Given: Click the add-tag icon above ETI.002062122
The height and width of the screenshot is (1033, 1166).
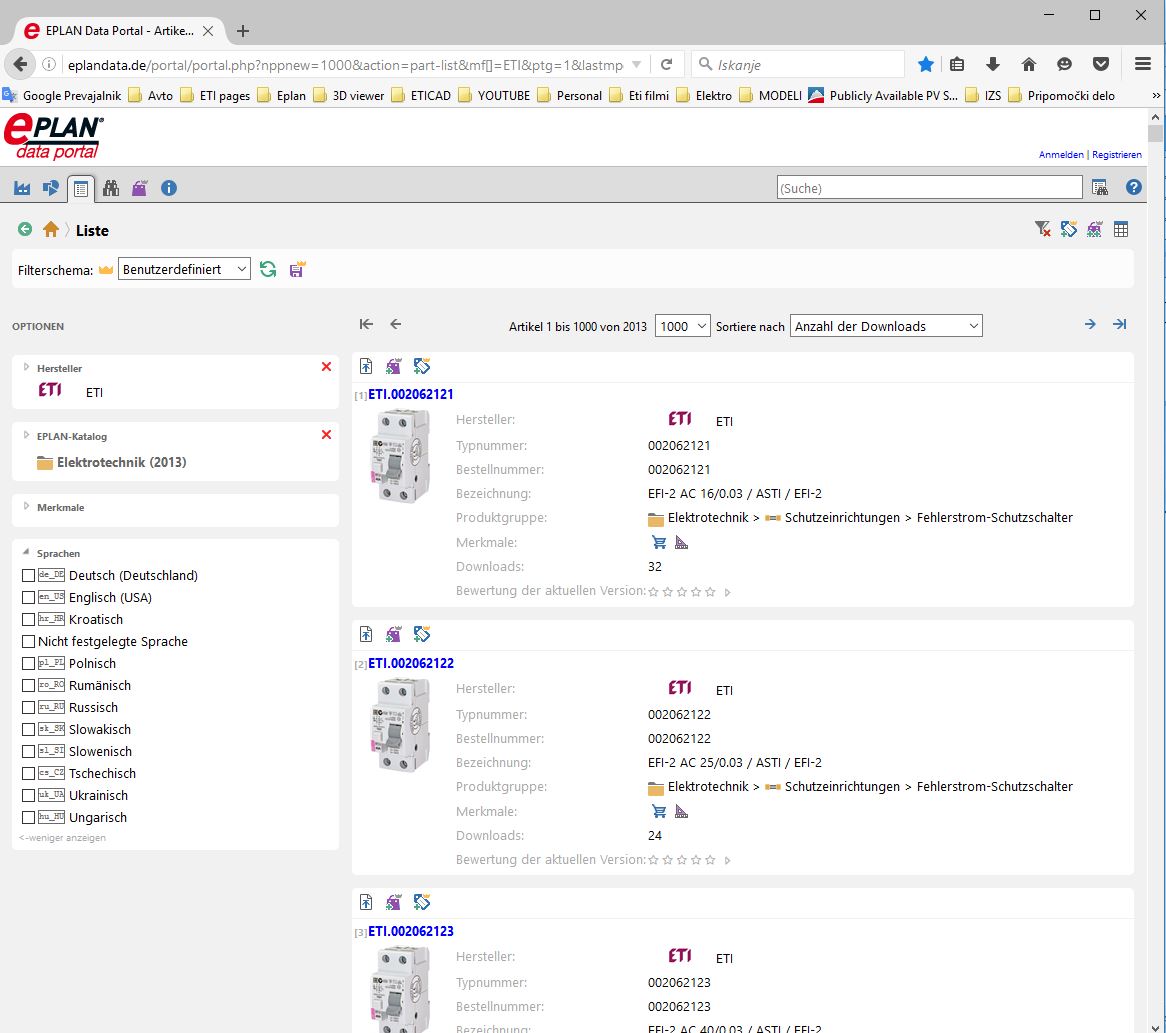Looking at the screenshot, I should [422, 633].
